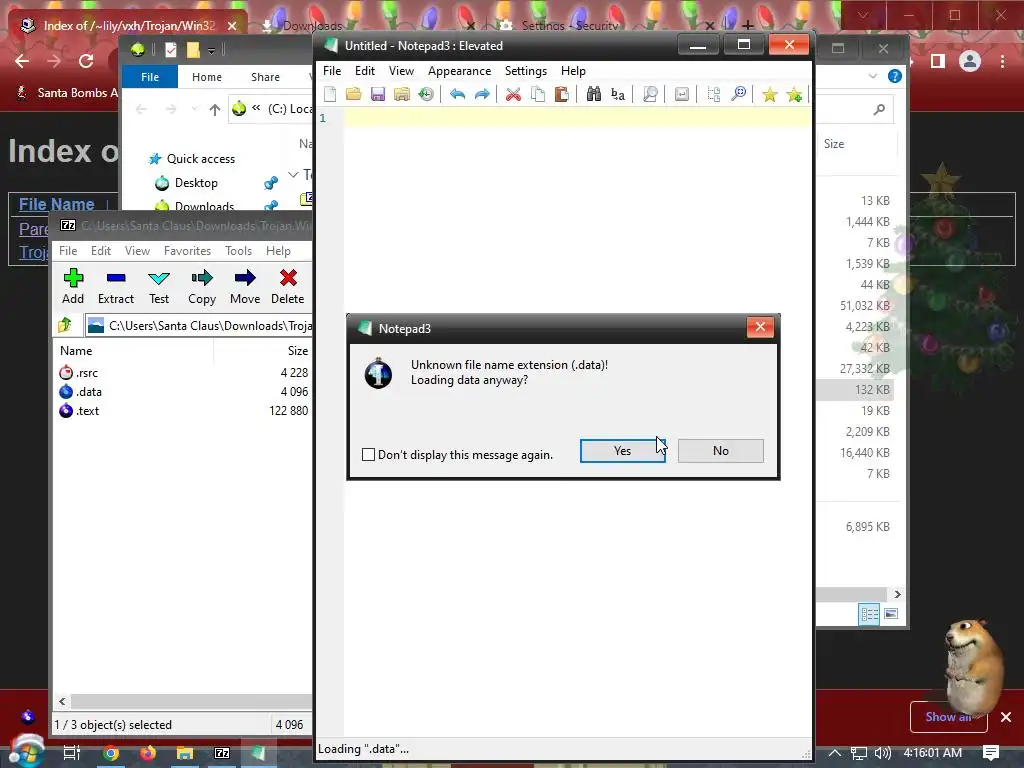Click Move in the 7-Zip toolbar

point(245,287)
